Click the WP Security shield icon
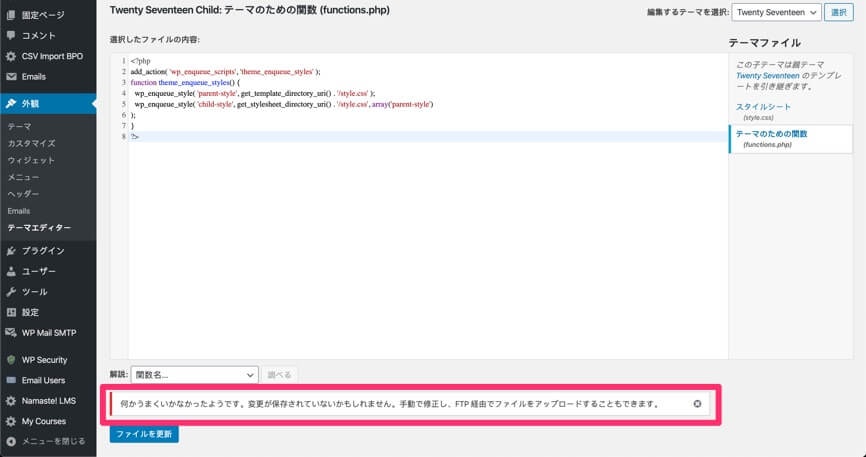The image size is (866, 457). [11, 360]
